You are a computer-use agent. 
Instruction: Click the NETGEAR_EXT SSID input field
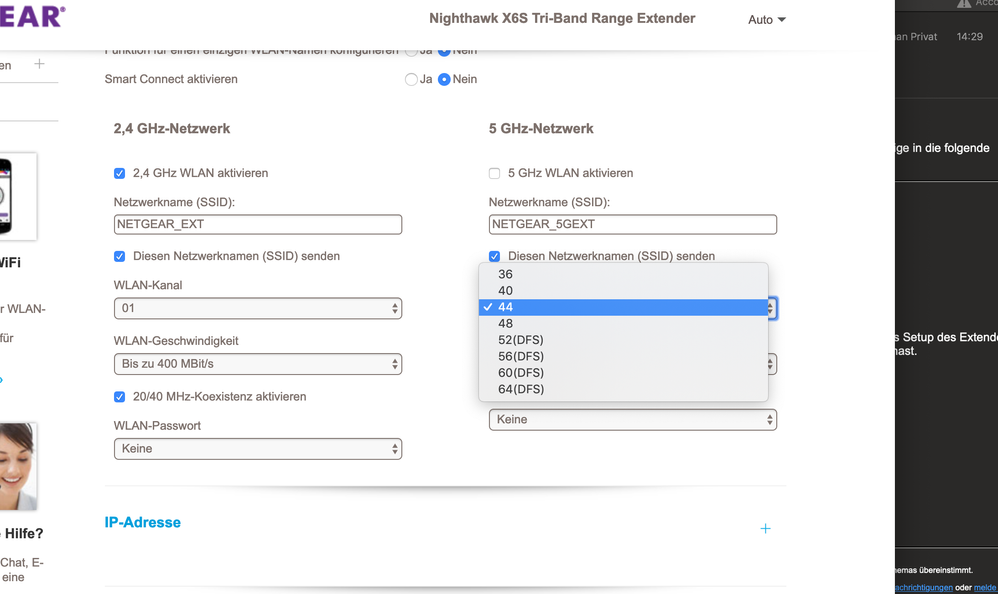258,225
